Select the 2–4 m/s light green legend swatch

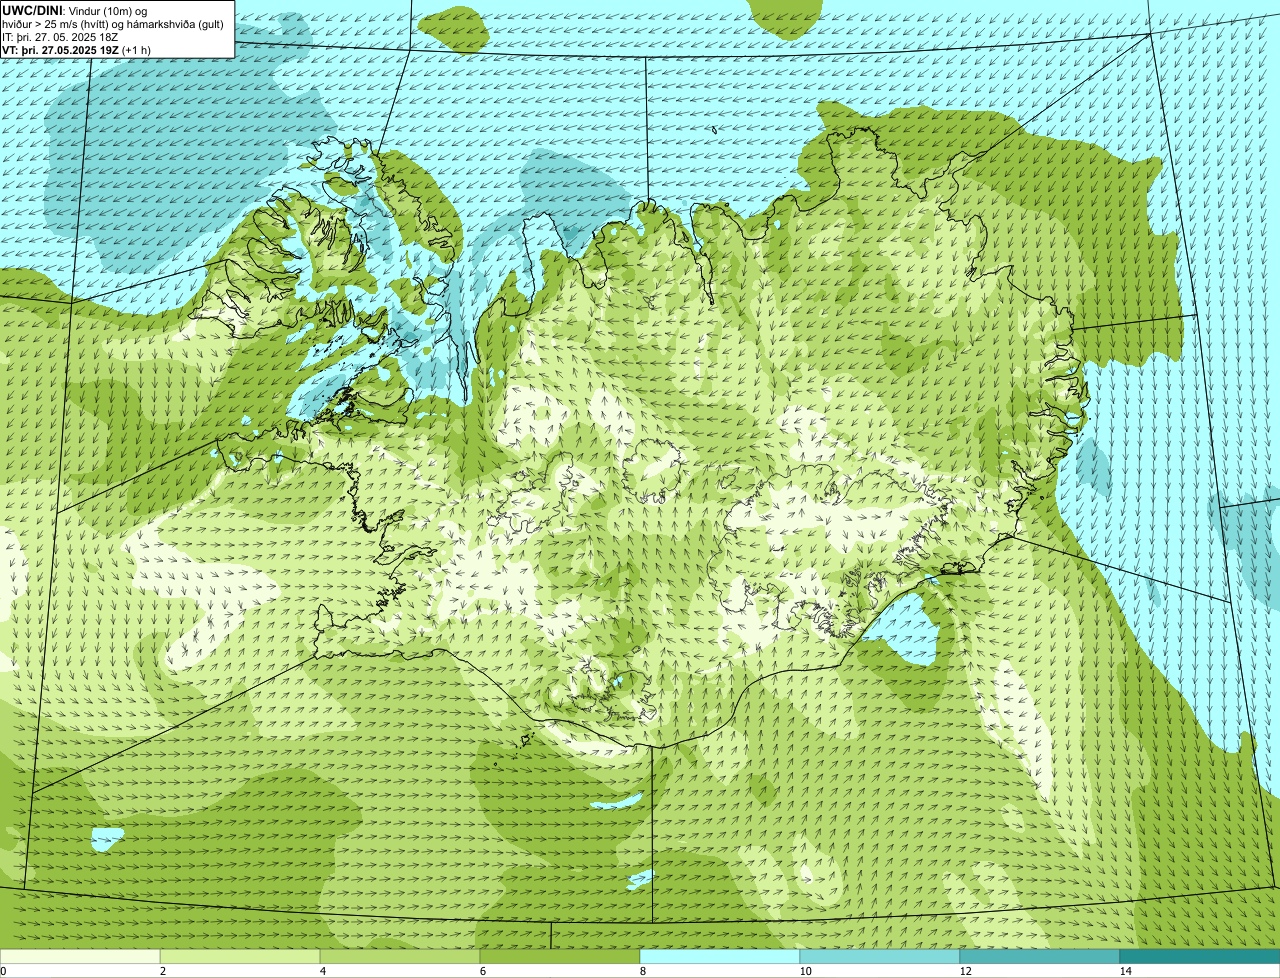(240, 956)
